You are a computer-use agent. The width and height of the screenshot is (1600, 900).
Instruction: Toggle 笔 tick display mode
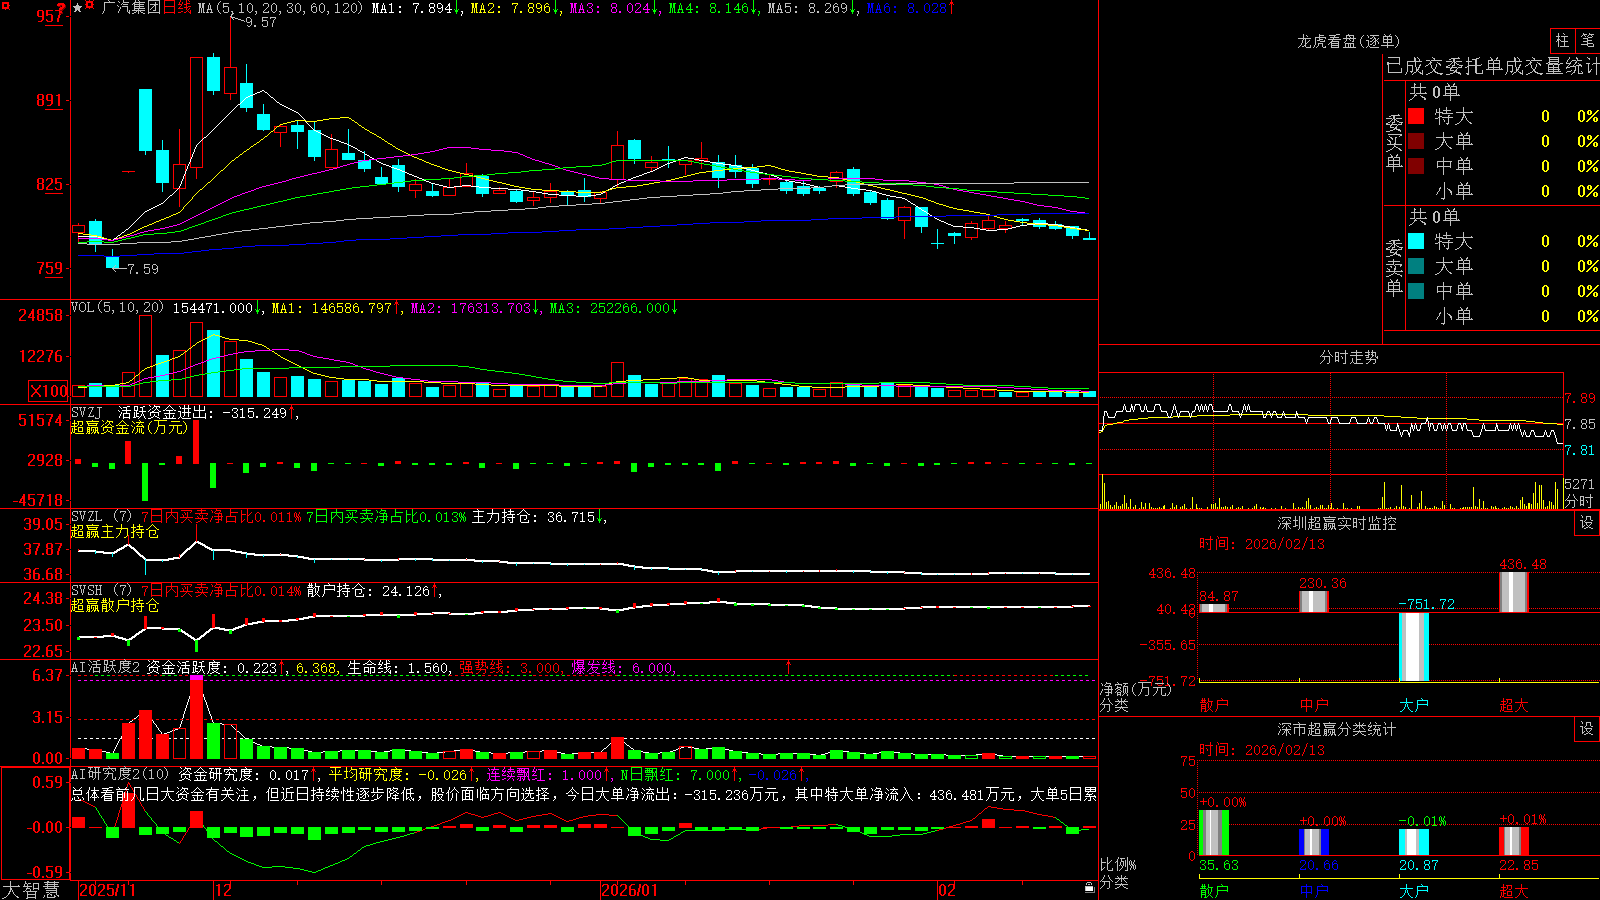(1587, 41)
